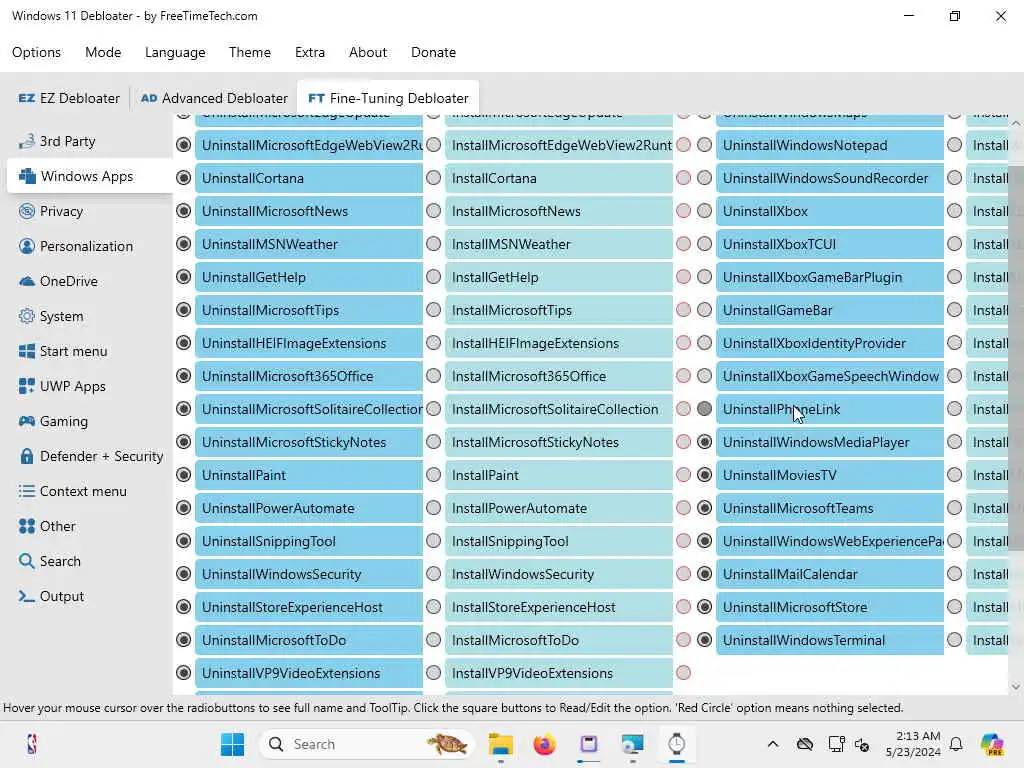Viewport: 1024px width, 768px height.
Task: Select the UninstallCortana radio button
Action: (x=184, y=178)
